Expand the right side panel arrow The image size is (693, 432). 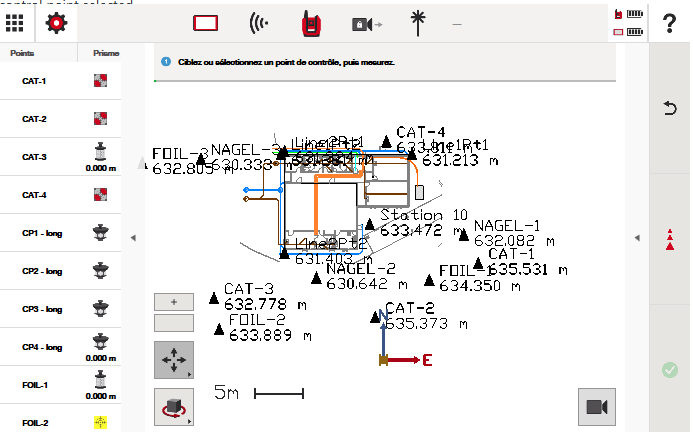(x=638, y=237)
